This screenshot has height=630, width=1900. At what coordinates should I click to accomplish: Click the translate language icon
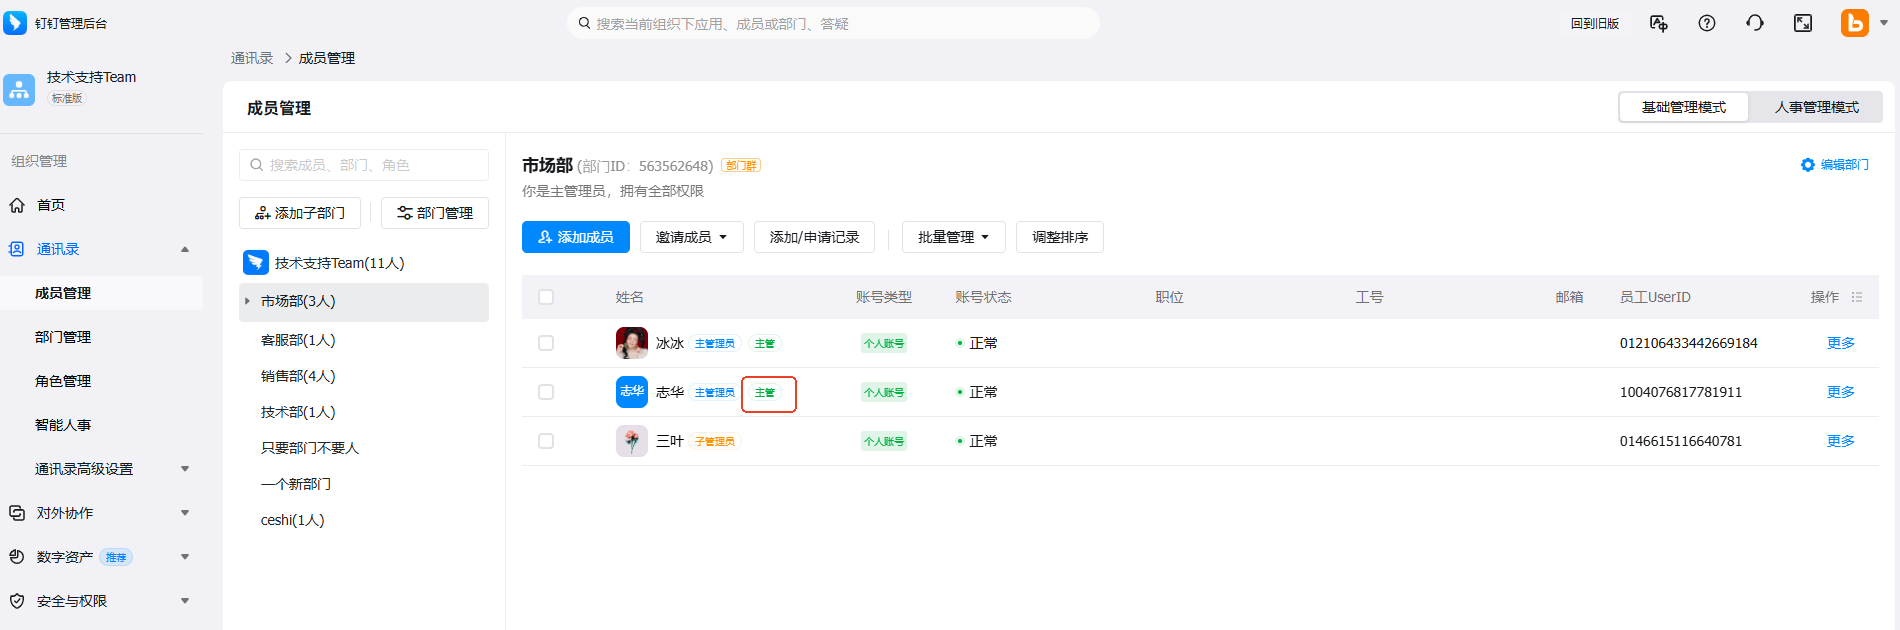(x=1659, y=23)
